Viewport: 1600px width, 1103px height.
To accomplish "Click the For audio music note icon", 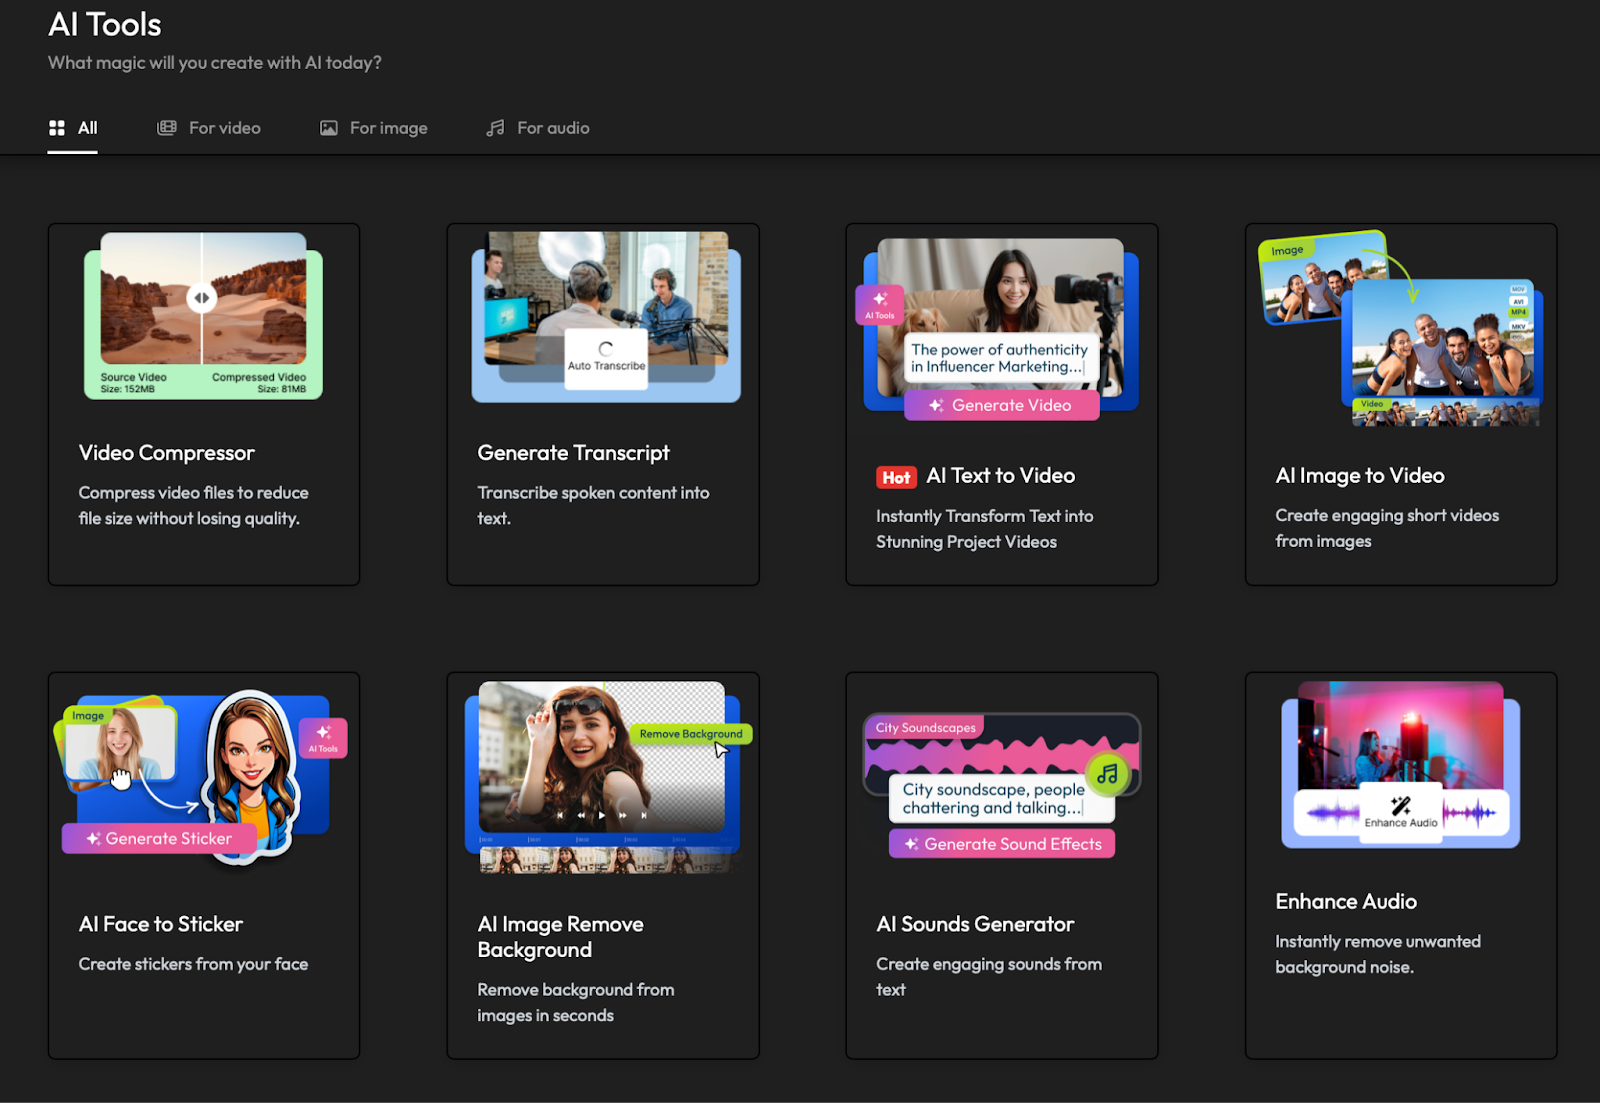I will point(495,128).
